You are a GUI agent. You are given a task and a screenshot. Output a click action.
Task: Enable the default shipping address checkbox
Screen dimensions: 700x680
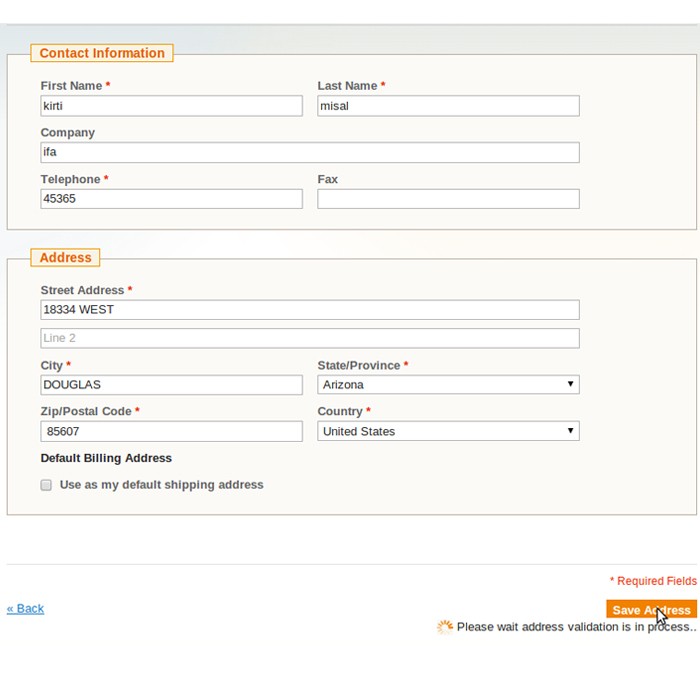[46, 485]
